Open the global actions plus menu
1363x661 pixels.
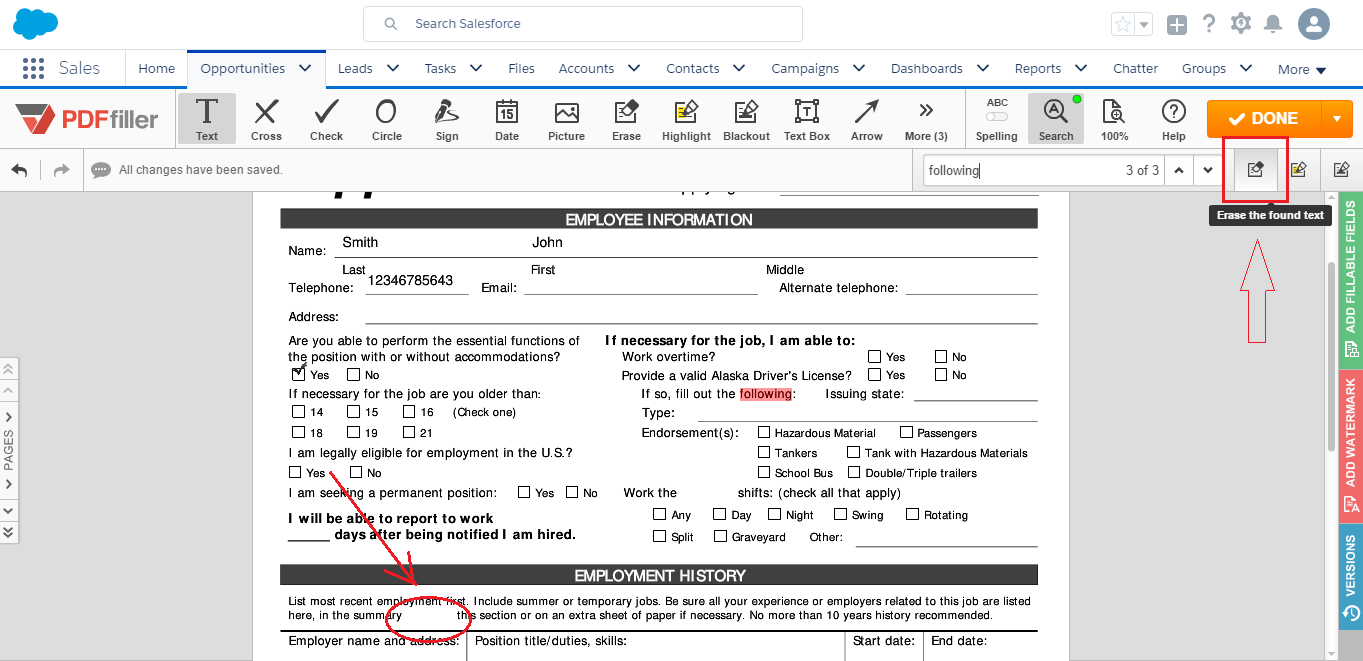point(1177,24)
